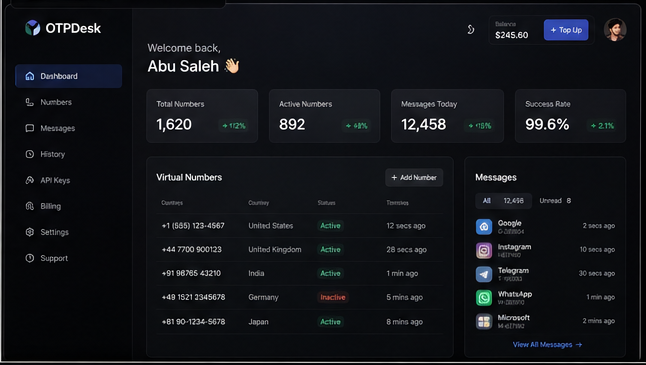Screen dimensions: 646x365
Task: Click the Messages Today card
Action: (x=447, y=116)
